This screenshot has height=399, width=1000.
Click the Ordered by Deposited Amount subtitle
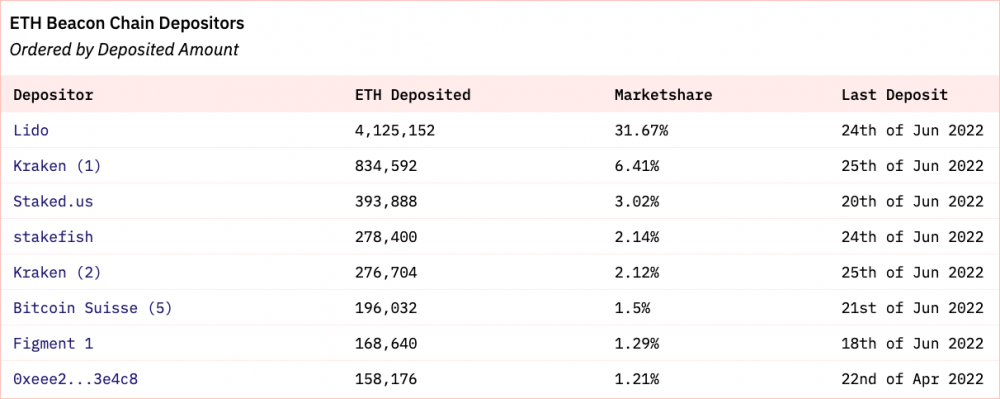(x=124, y=50)
